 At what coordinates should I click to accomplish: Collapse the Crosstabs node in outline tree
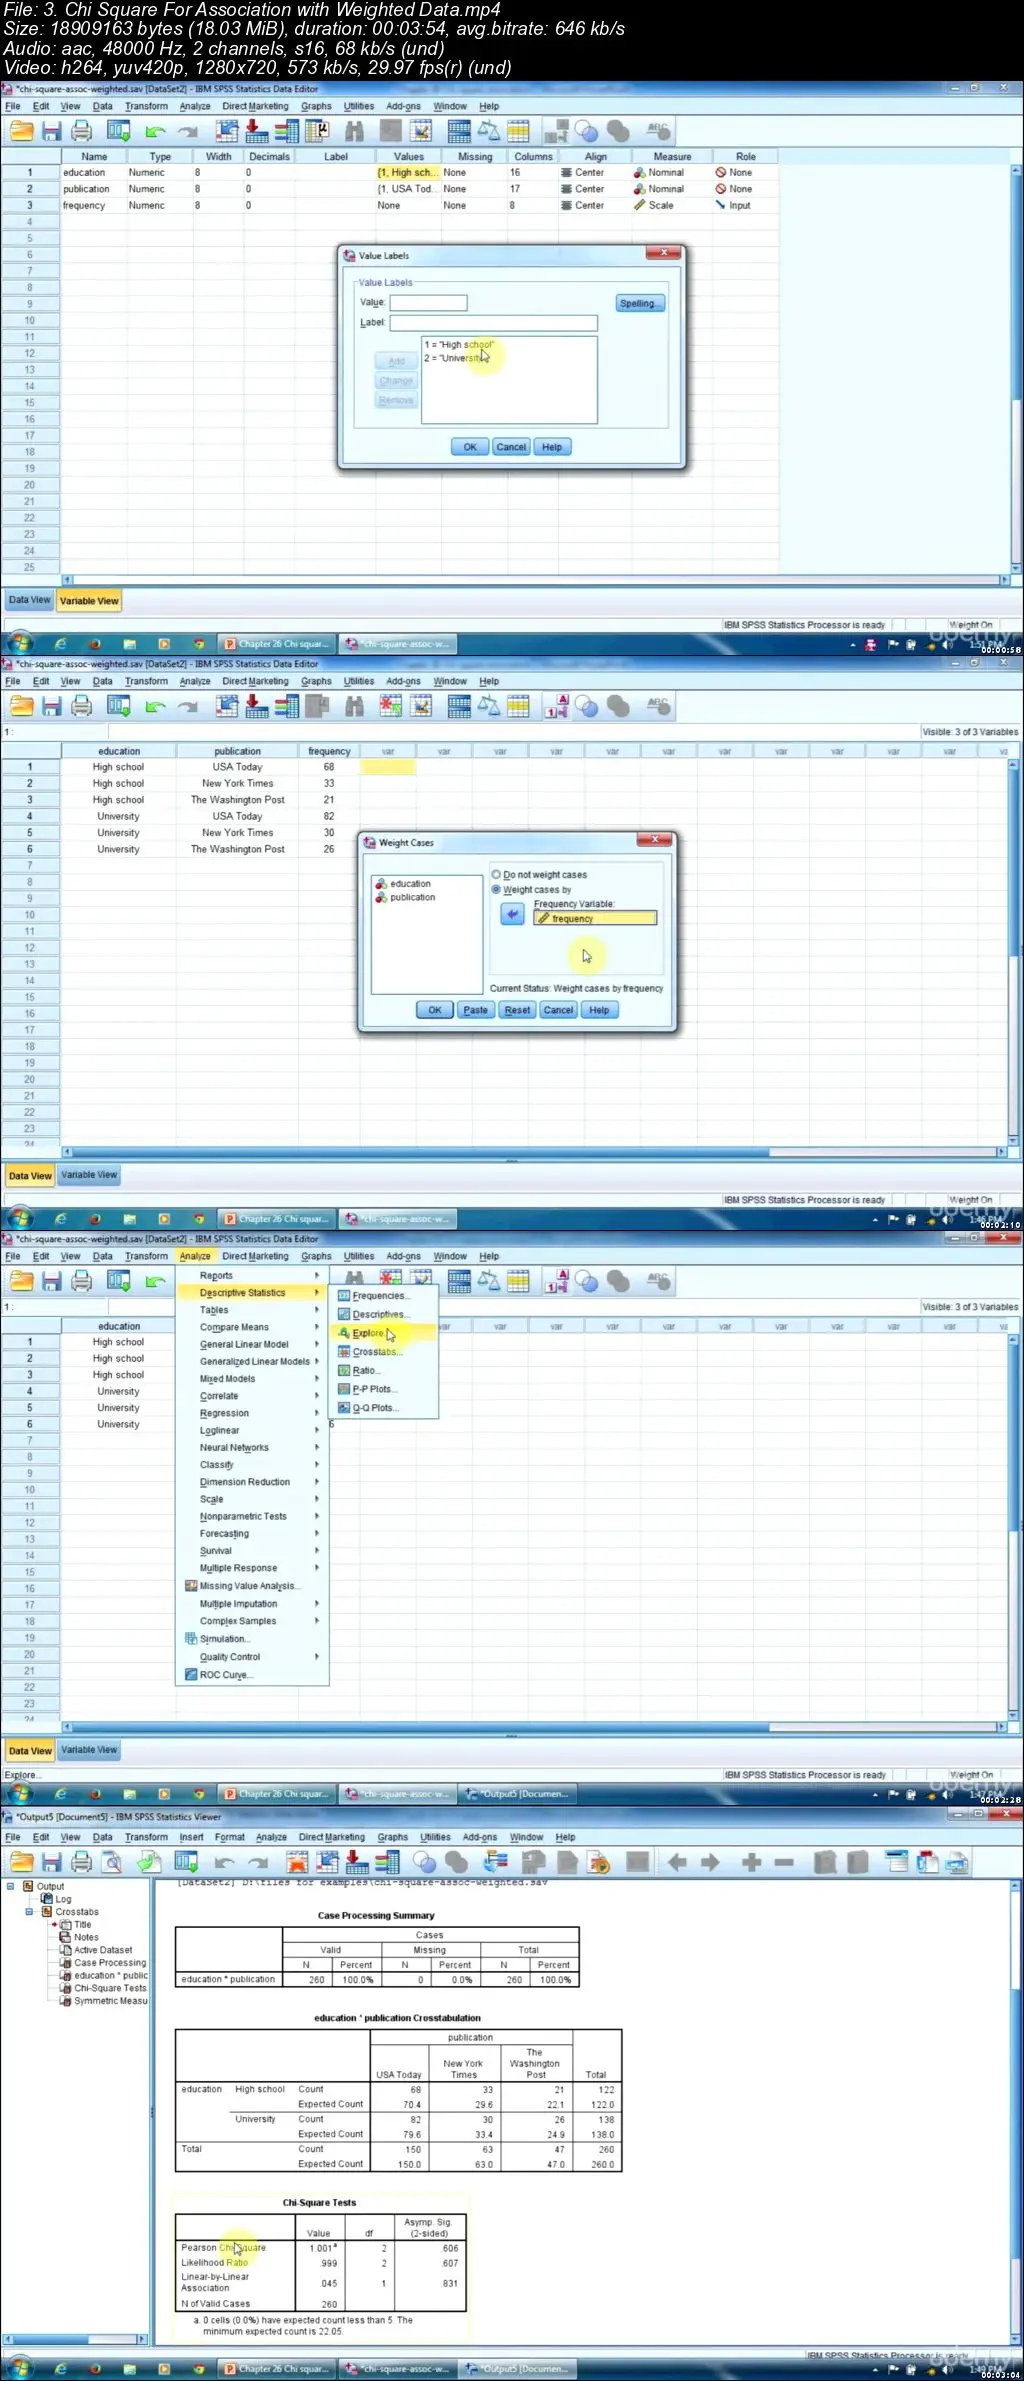tap(30, 1911)
